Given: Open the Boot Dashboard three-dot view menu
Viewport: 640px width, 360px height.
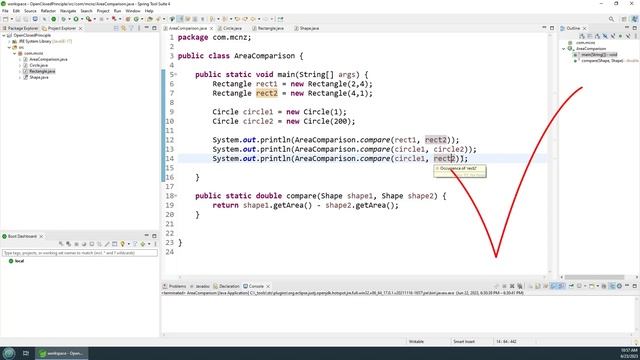Looking at the screenshot, I should coord(155,244).
